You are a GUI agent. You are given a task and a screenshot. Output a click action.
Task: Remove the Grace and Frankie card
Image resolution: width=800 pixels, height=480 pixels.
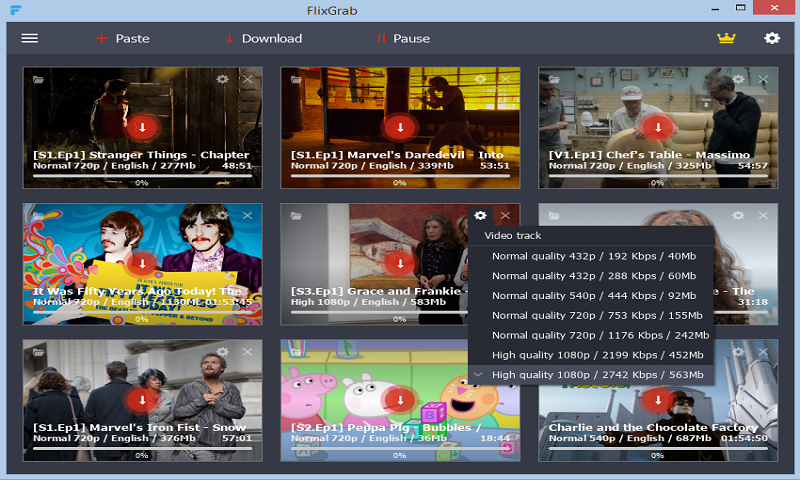[505, 215]
